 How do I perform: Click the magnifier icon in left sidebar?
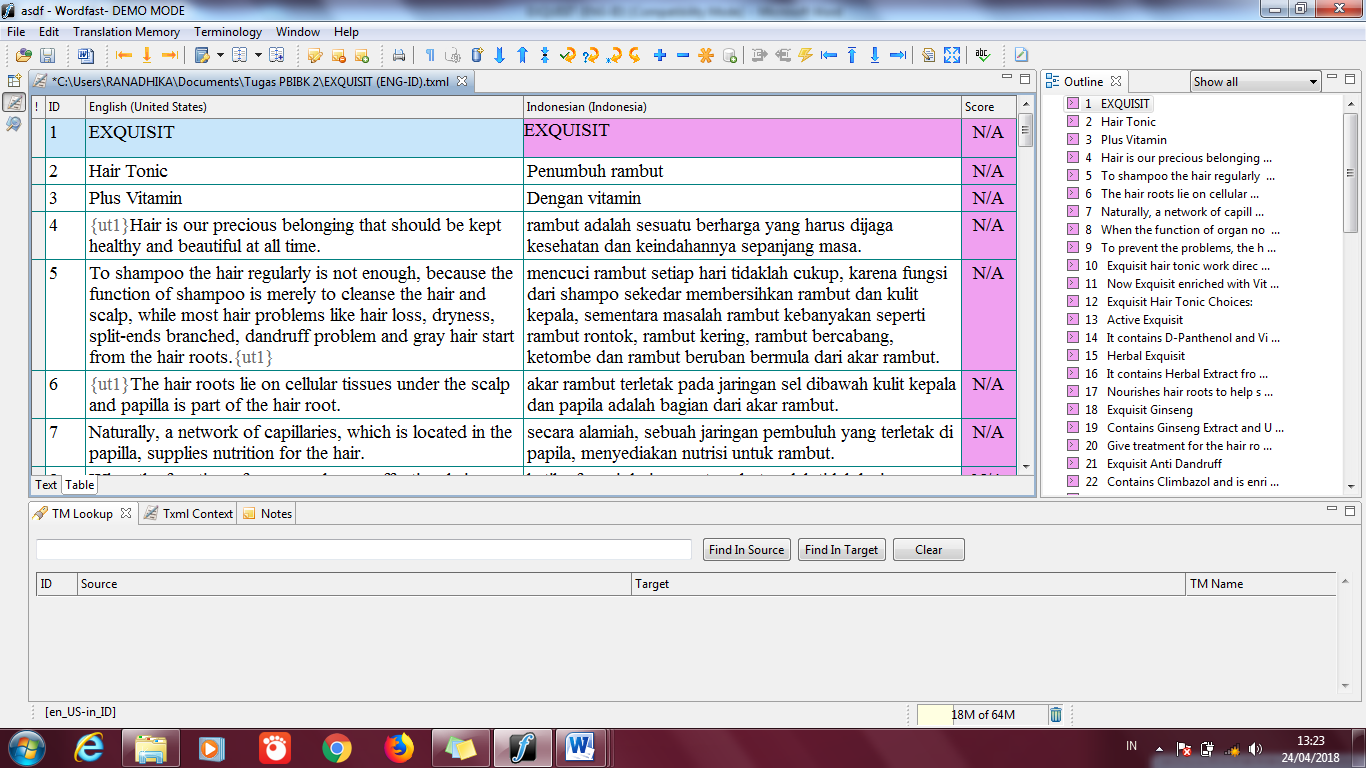click(x=14, y=124)
